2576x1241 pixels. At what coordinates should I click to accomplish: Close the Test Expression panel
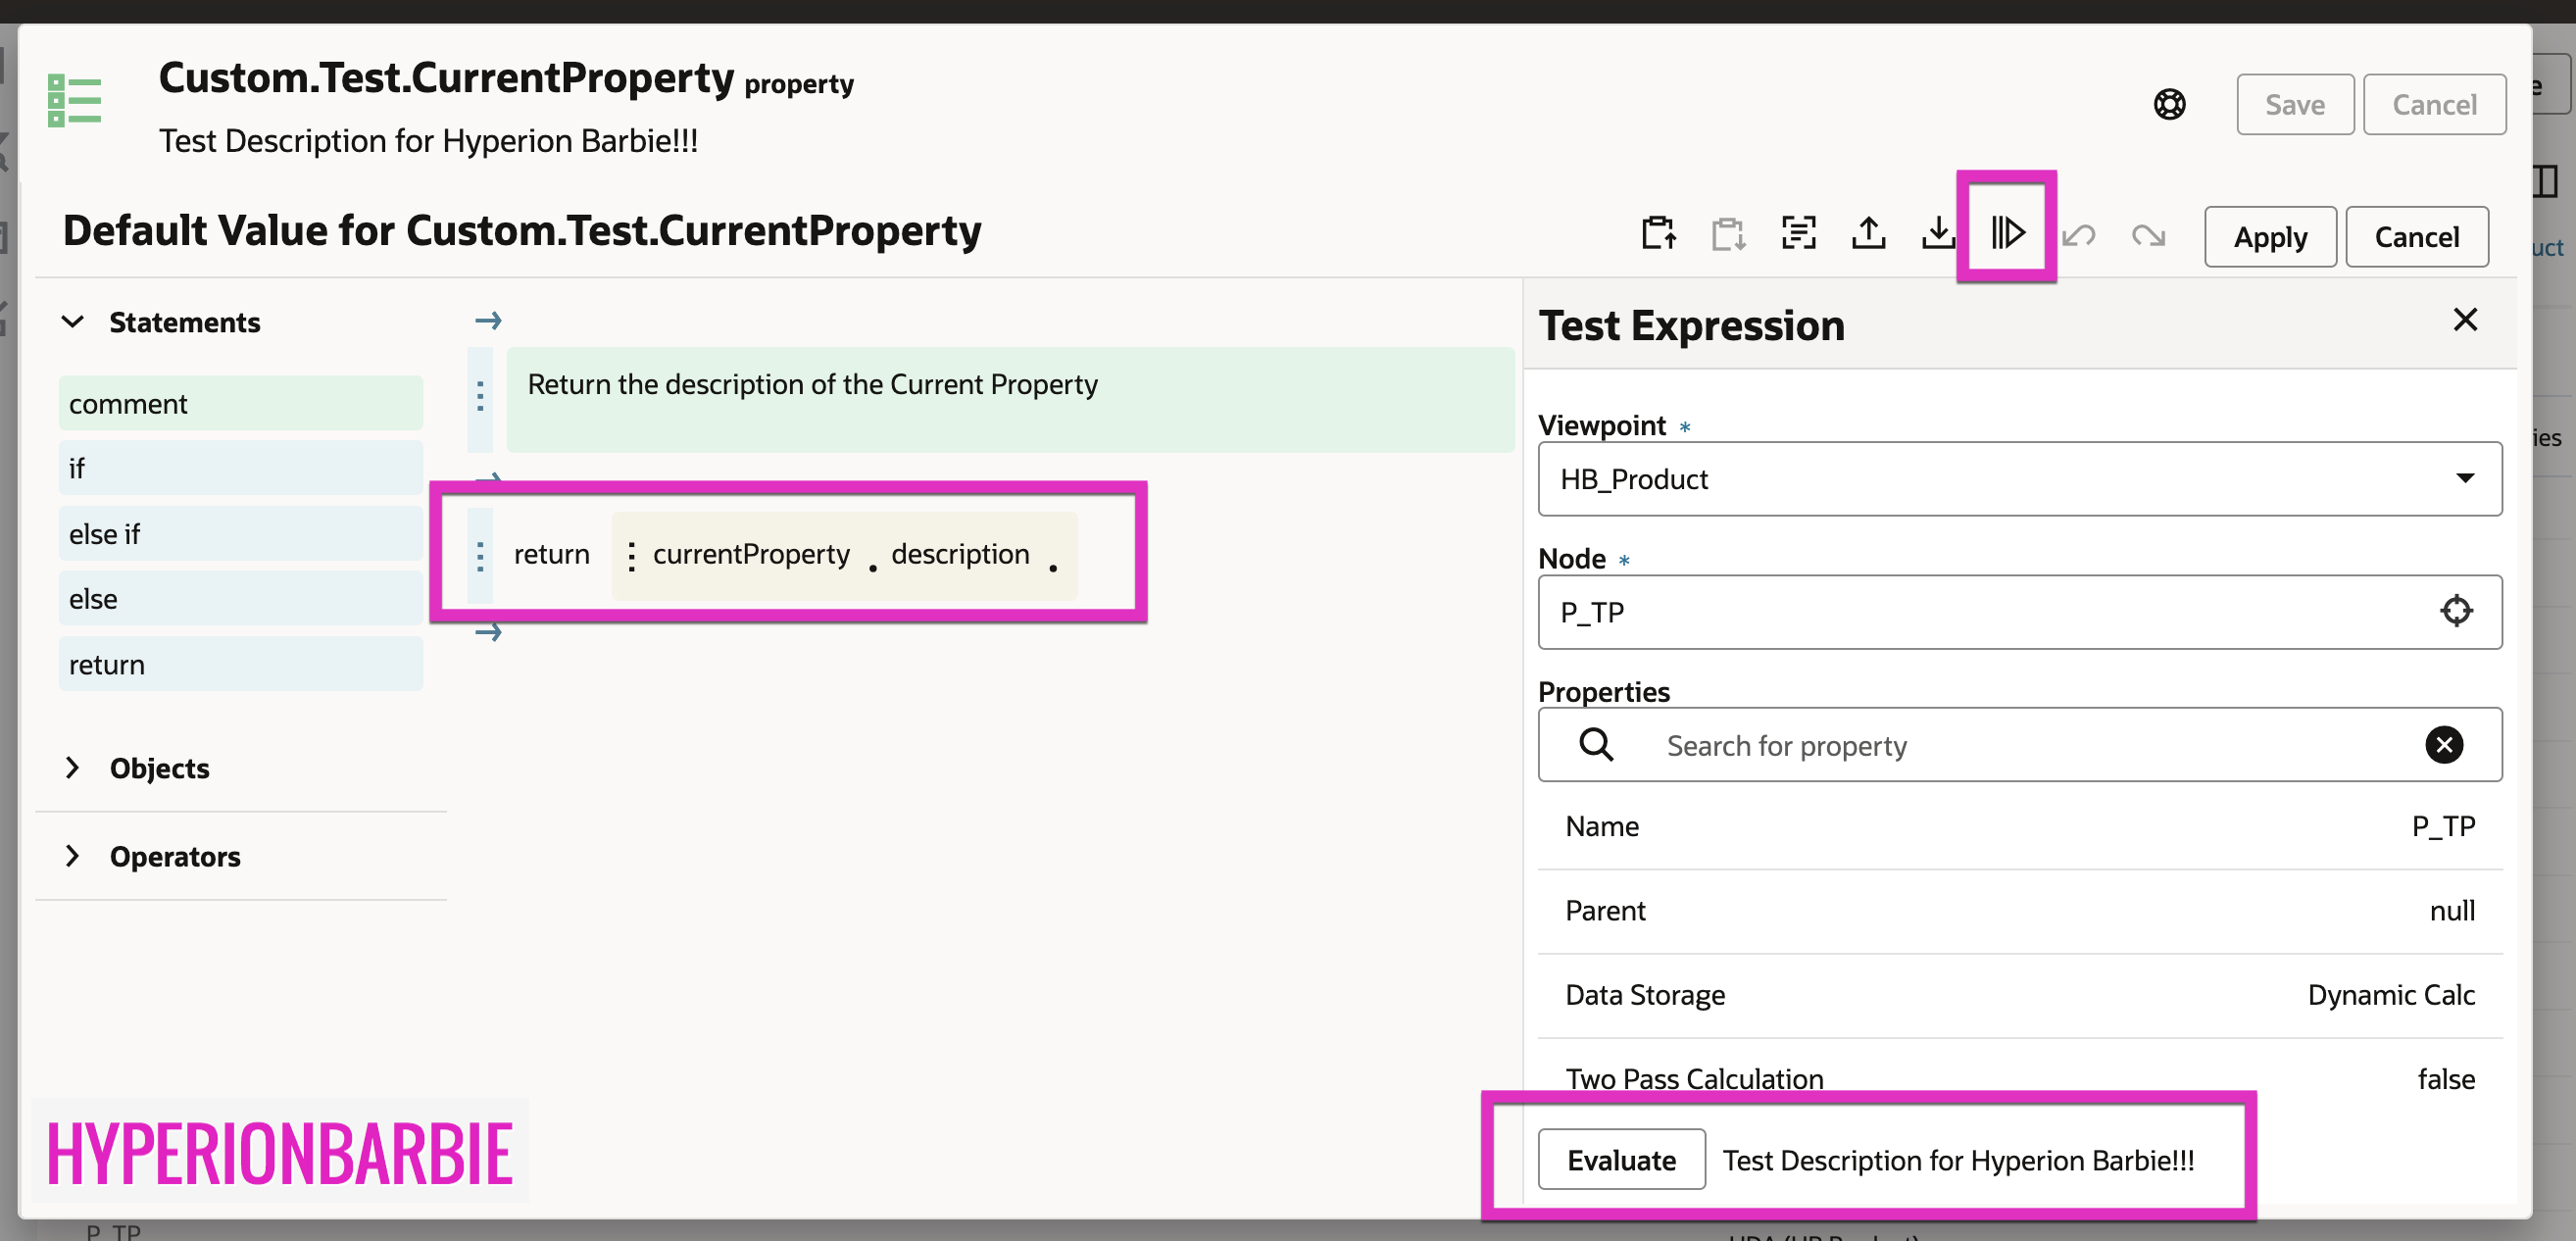point(2465,320)
